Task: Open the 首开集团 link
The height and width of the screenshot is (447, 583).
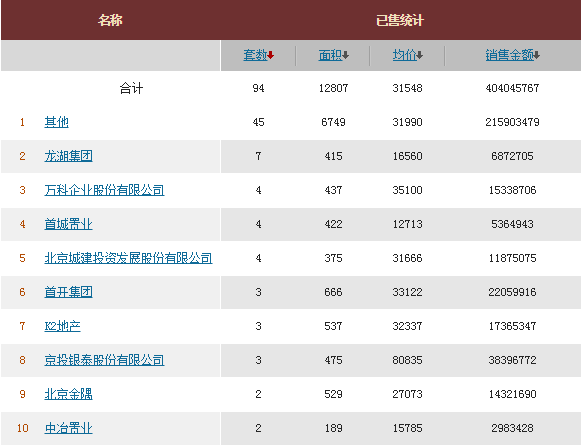Action: pos(68,292)
